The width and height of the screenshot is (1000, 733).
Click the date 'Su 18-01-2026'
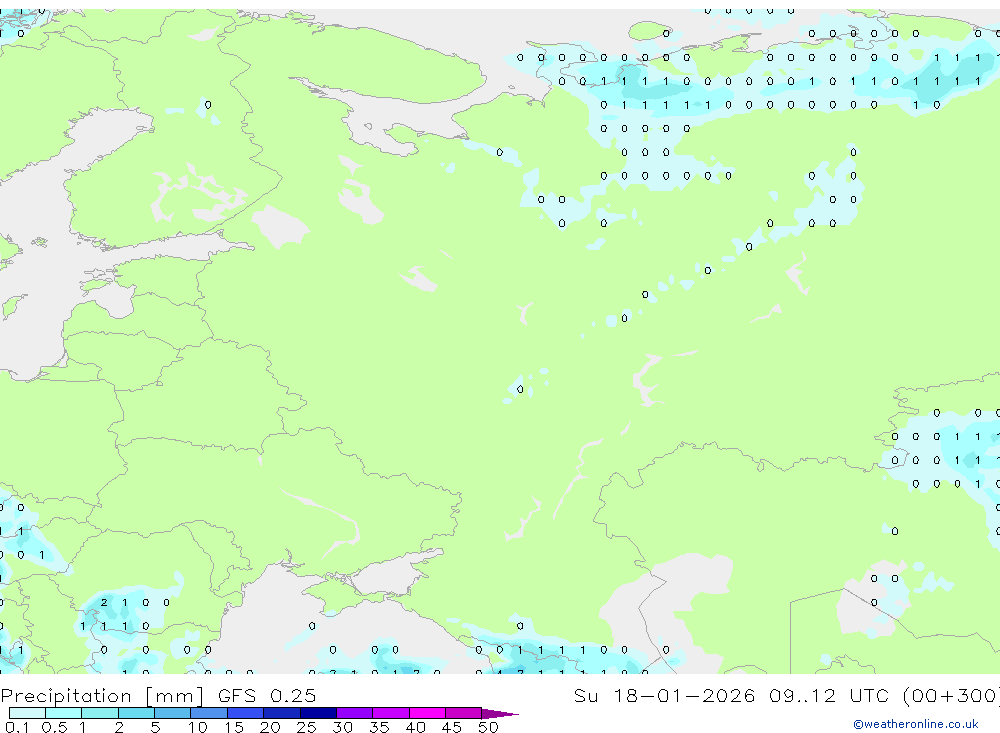pyautogui.click(x=664, y=695)
